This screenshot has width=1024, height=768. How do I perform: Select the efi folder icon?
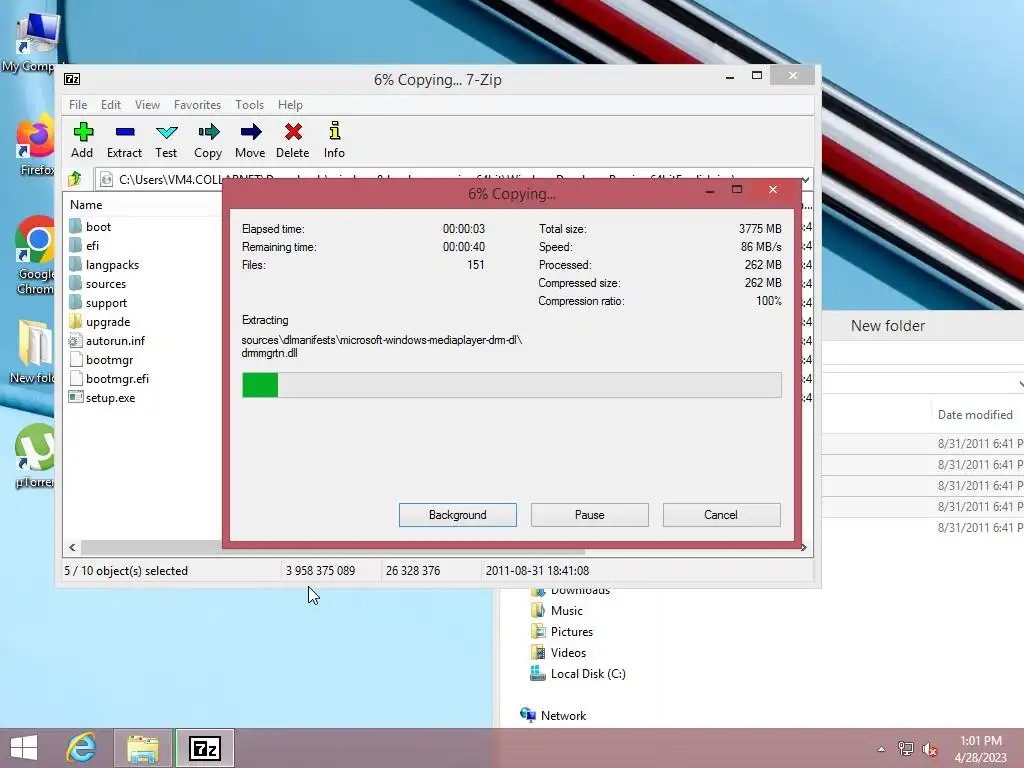tap(75, 246)
